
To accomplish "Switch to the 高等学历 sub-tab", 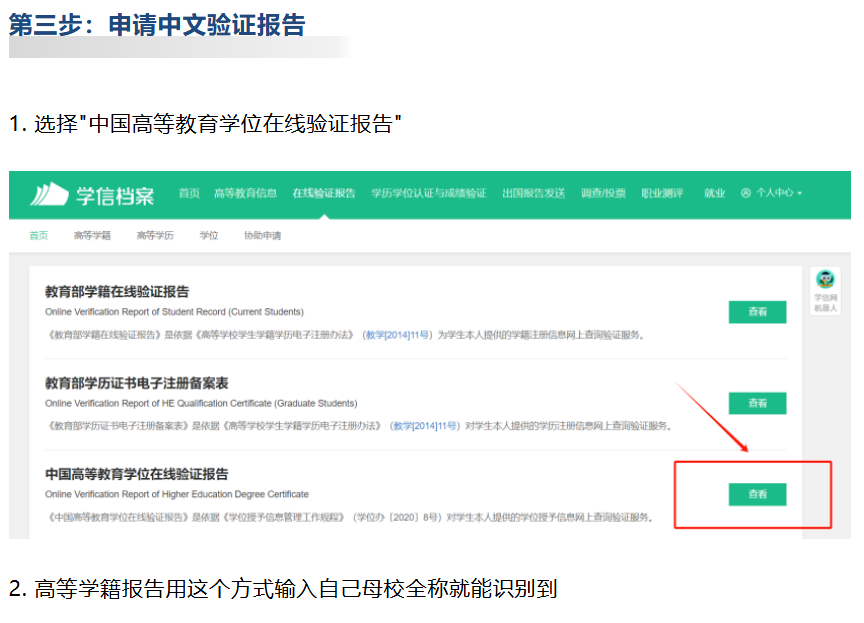I will [x=155, y=236].
